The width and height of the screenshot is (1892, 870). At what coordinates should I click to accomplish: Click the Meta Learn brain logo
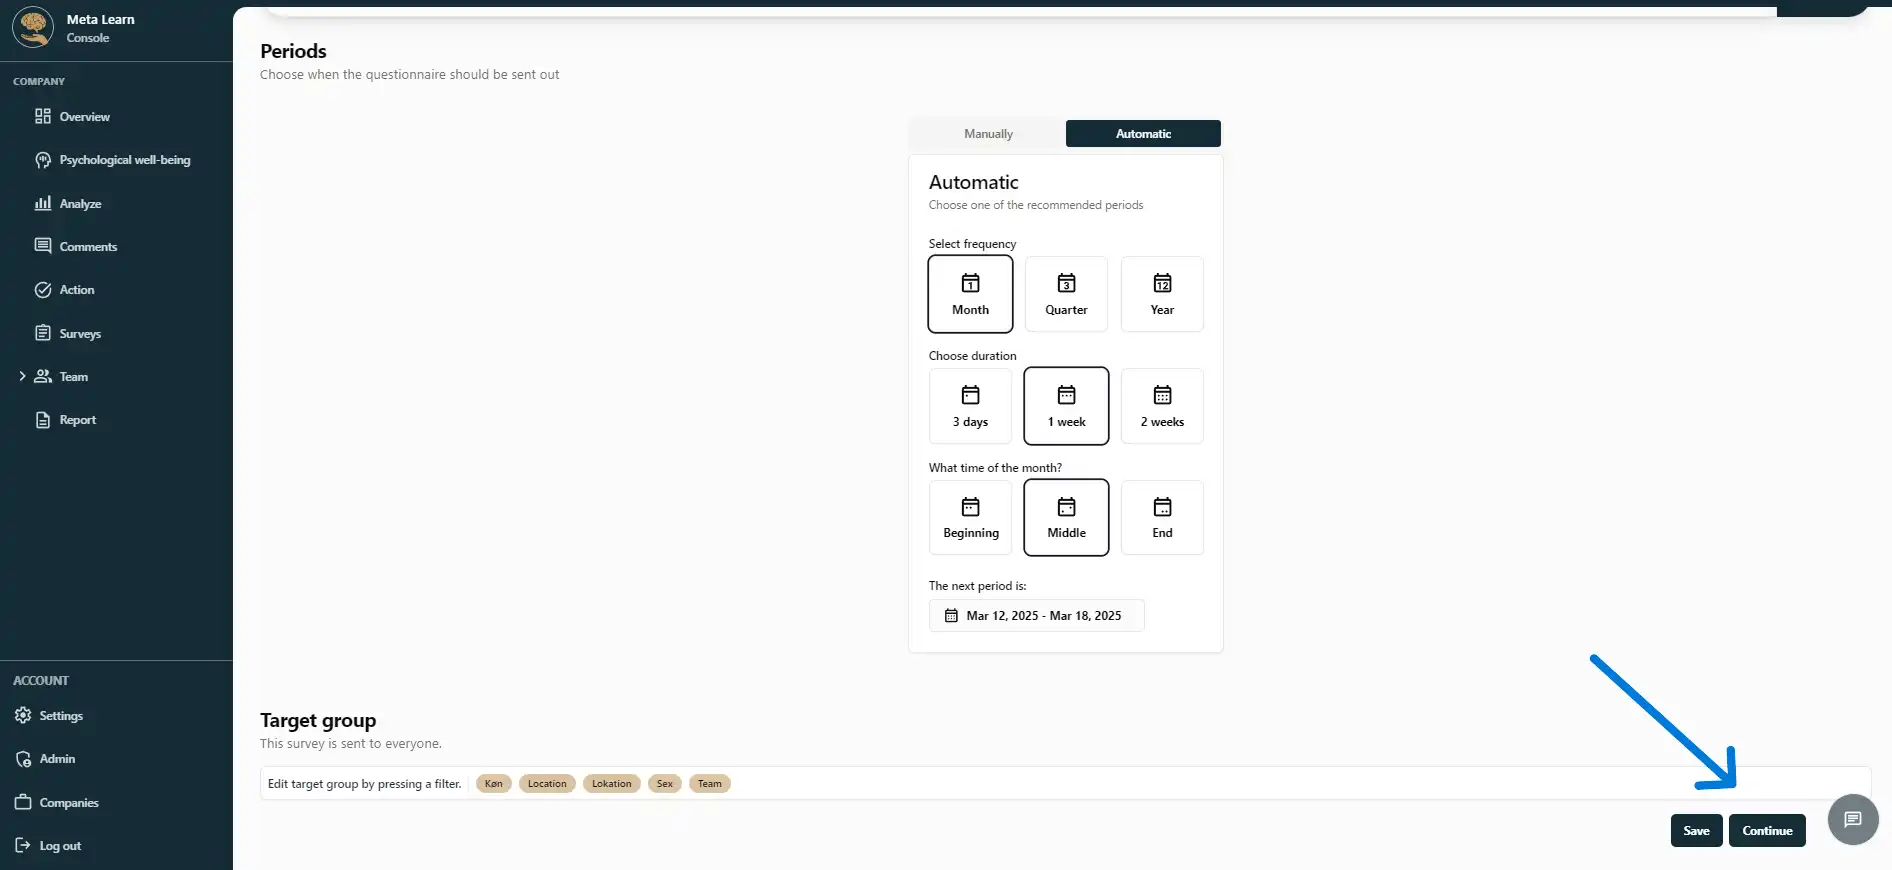pyautogui.click(x=33, y=27)
